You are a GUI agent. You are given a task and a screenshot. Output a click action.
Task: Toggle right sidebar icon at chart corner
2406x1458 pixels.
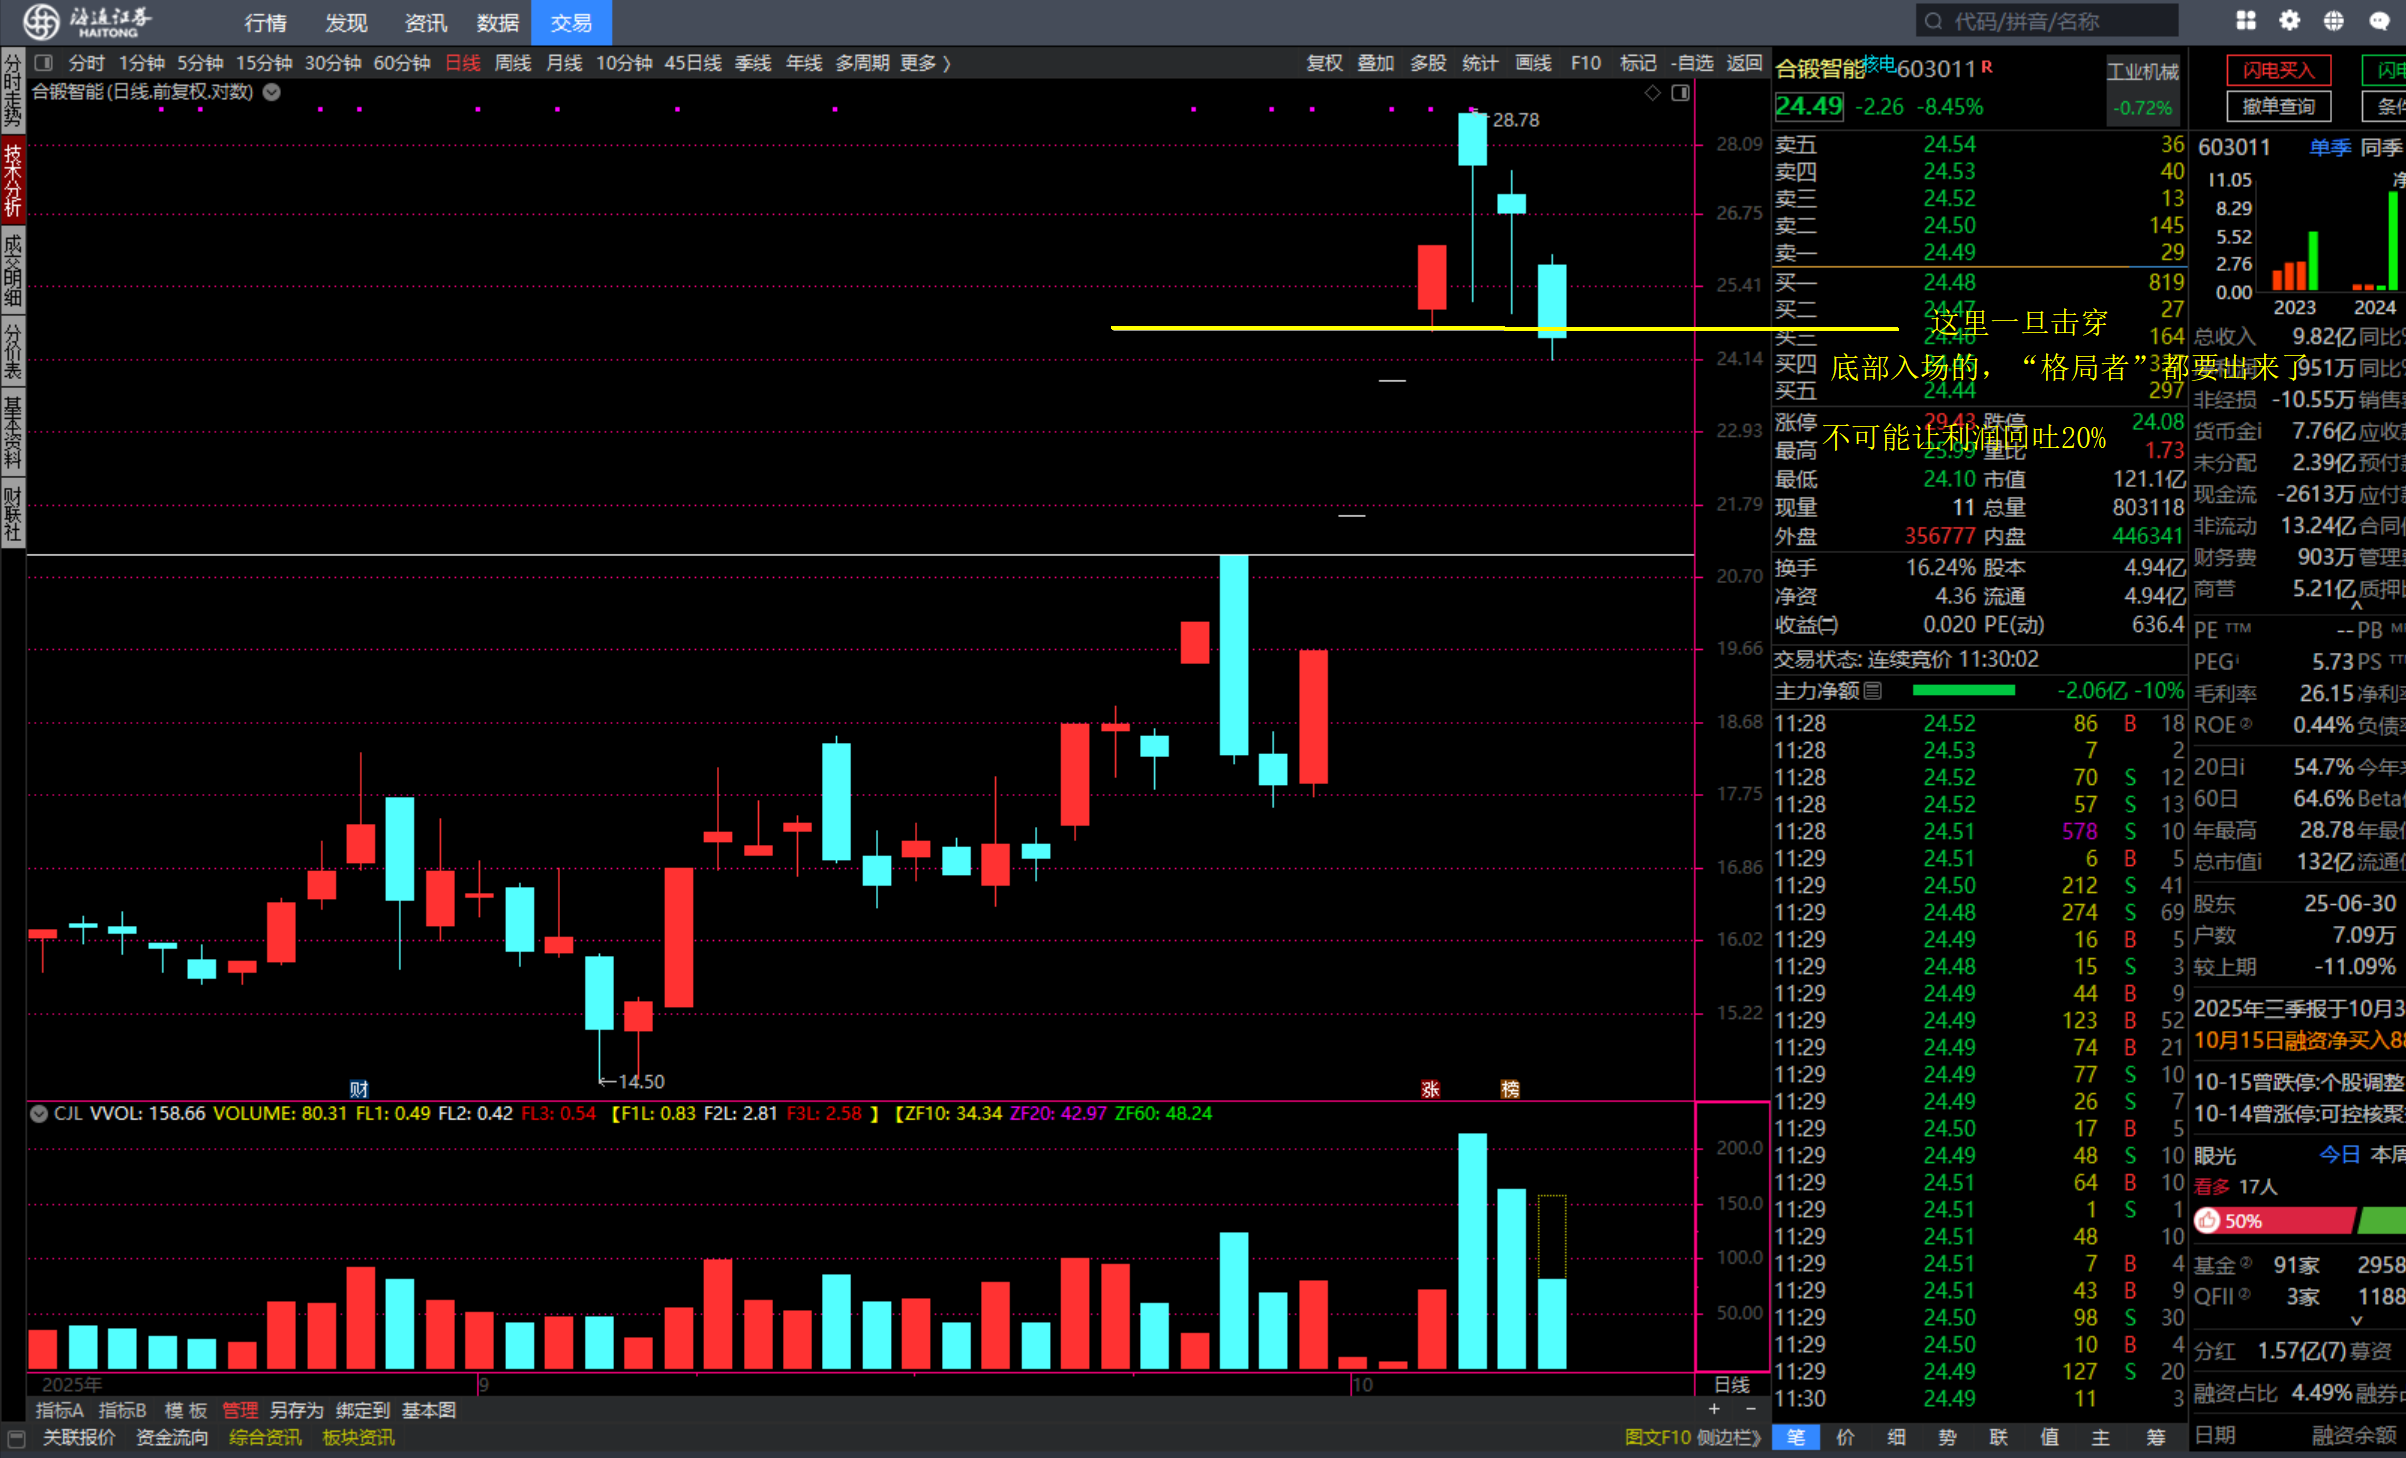pyautogui.click(x=1680, y=93)
